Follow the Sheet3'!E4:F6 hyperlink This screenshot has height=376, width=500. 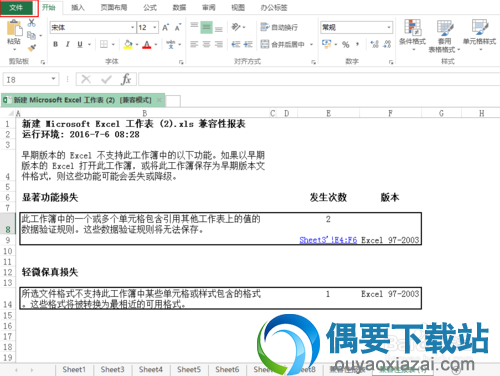tap(328, 240)
